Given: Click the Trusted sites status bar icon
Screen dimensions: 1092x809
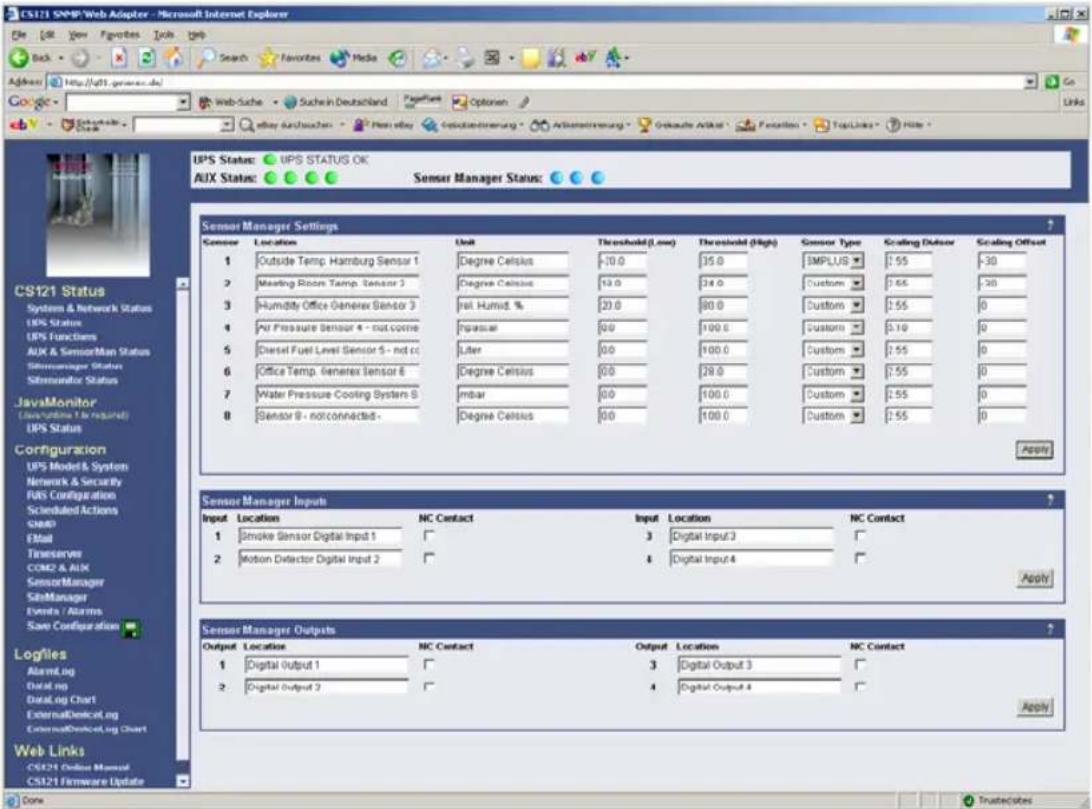Looking at the screenshot, I should pyautogui.click(x=968, y=801).
